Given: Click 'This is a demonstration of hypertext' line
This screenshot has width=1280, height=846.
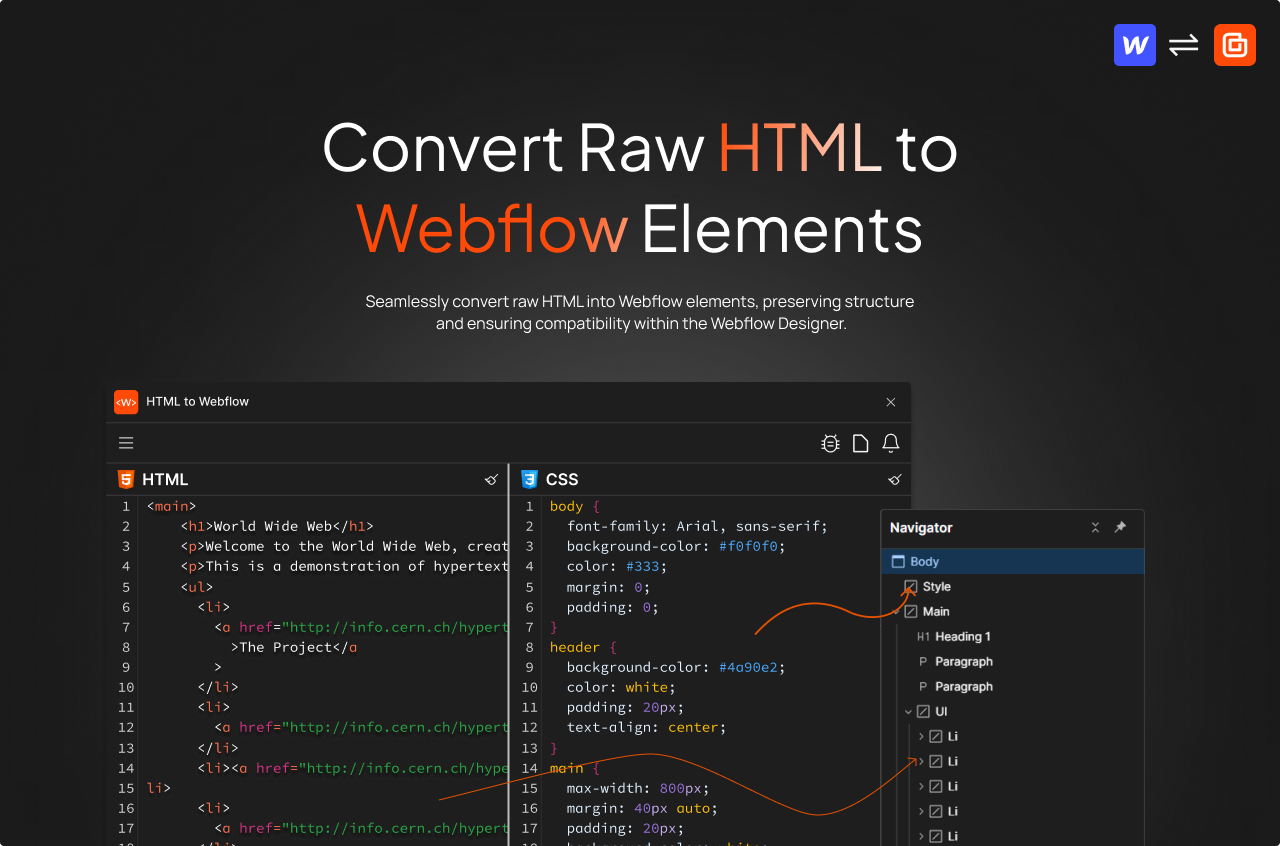Looking at the screenshot, I should (345, 566).
